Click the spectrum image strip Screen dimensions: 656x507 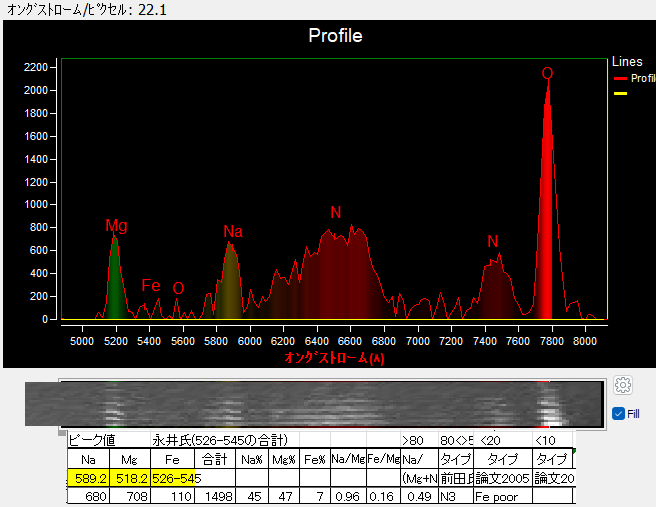(x=330, y=405)
